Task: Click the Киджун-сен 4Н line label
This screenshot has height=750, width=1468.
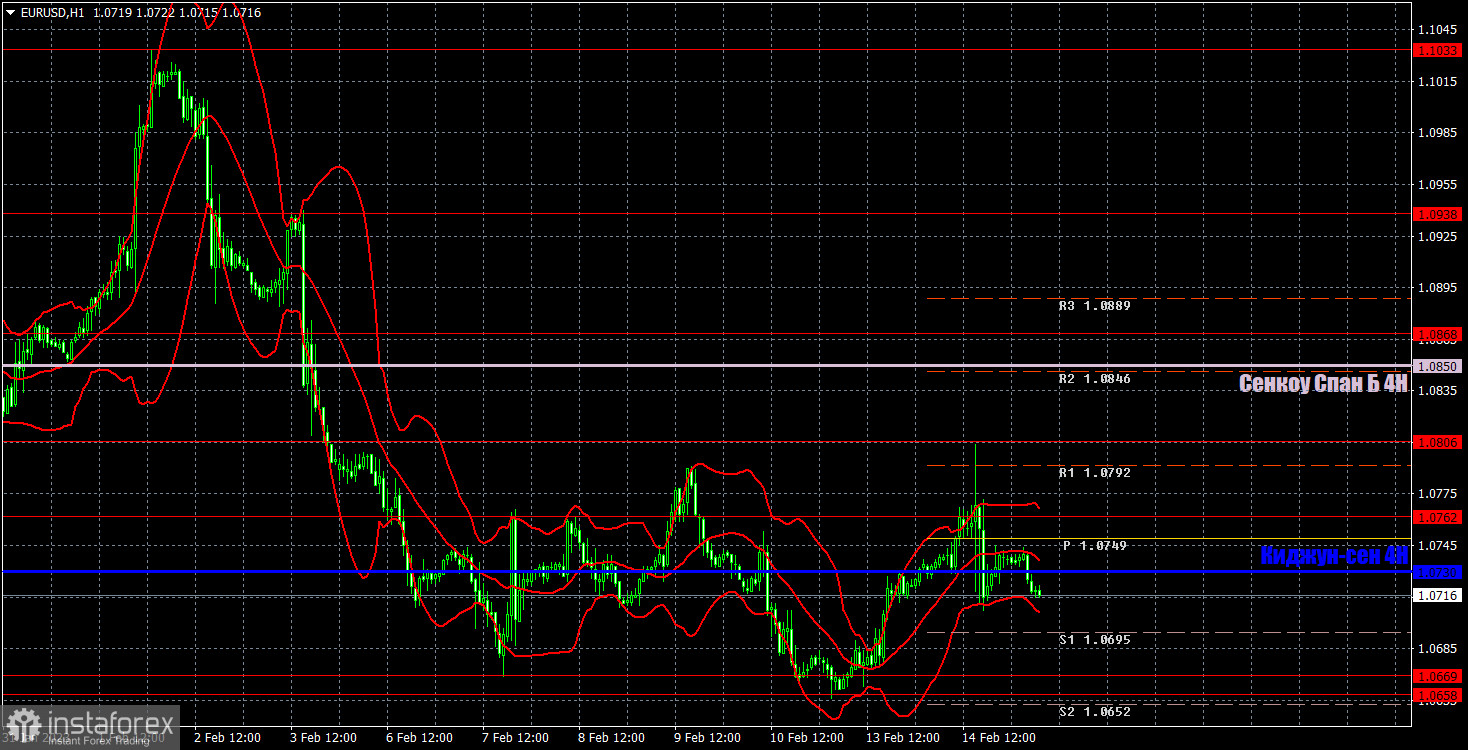Action: tap(1334, 555)
